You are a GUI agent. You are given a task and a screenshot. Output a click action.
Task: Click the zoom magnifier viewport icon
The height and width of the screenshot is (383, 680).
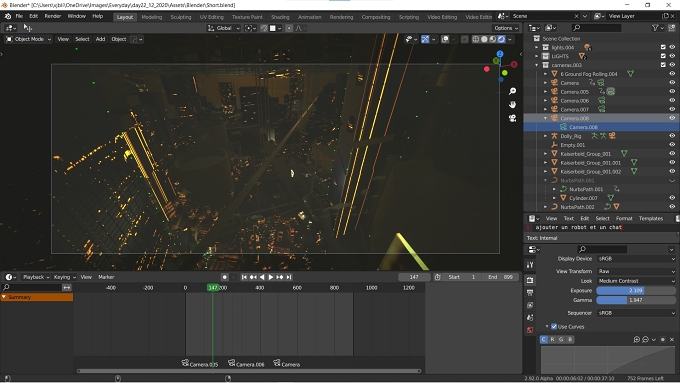pyautogui.click(x=512, y=91)
